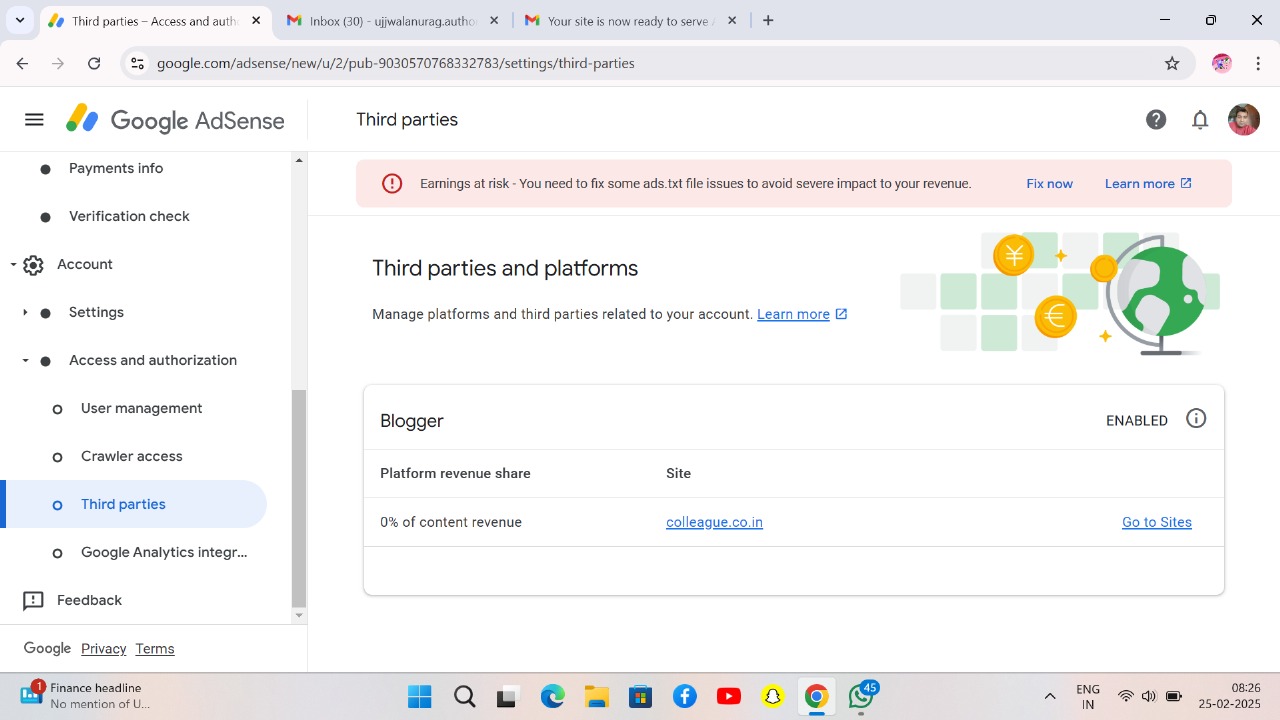Go back with the browser back arrow
The width and height of the screenshot is (1280, 720).
(x=22, y=63)
